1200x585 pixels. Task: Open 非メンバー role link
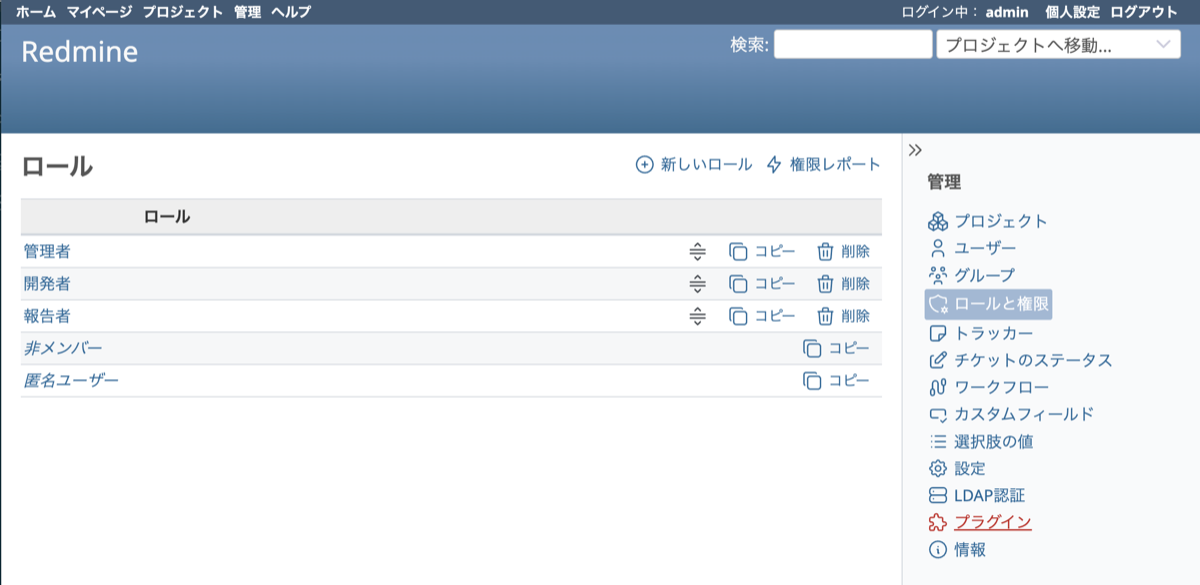(x=63, y=348)
